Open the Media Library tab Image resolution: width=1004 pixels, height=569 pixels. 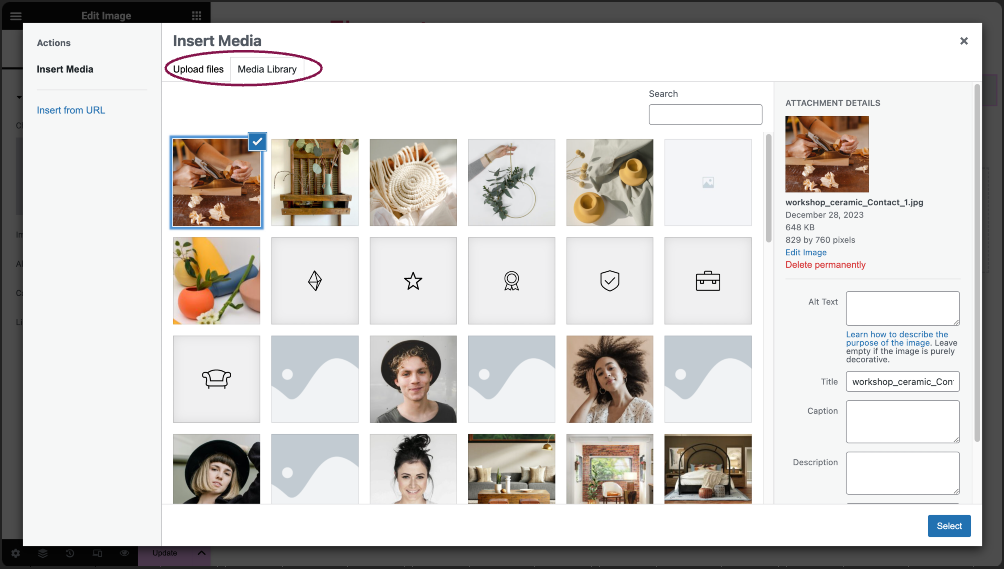tap(267, 69)
